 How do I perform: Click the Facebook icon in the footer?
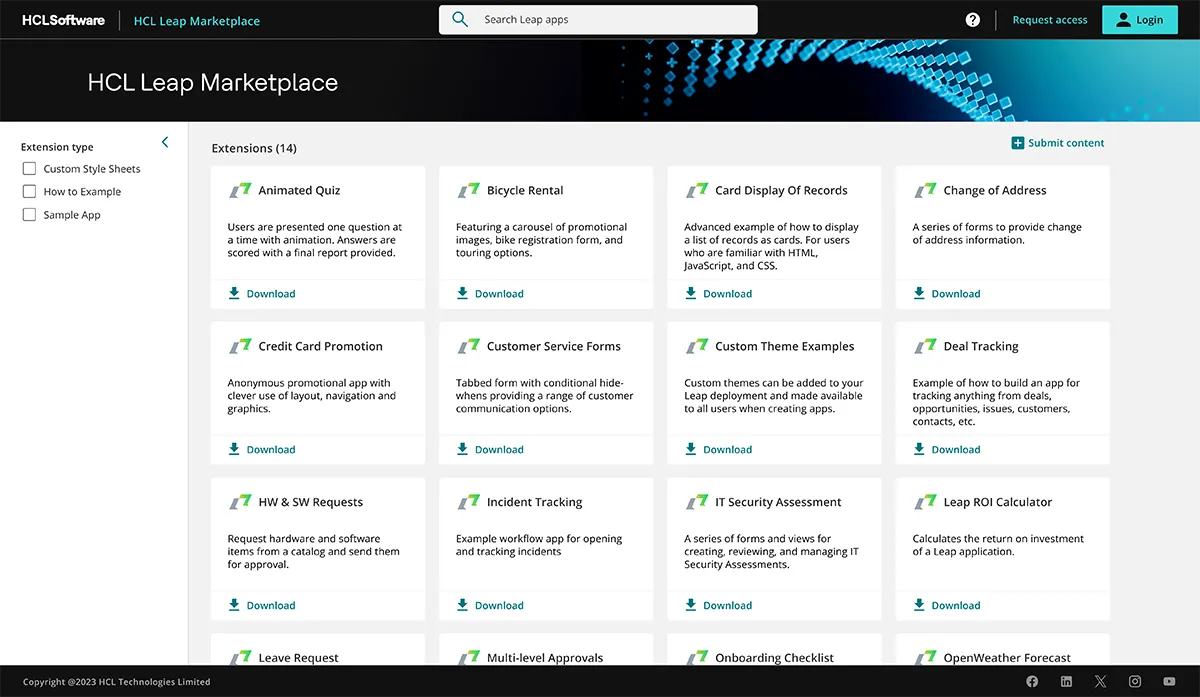[x=1032, y=681]
